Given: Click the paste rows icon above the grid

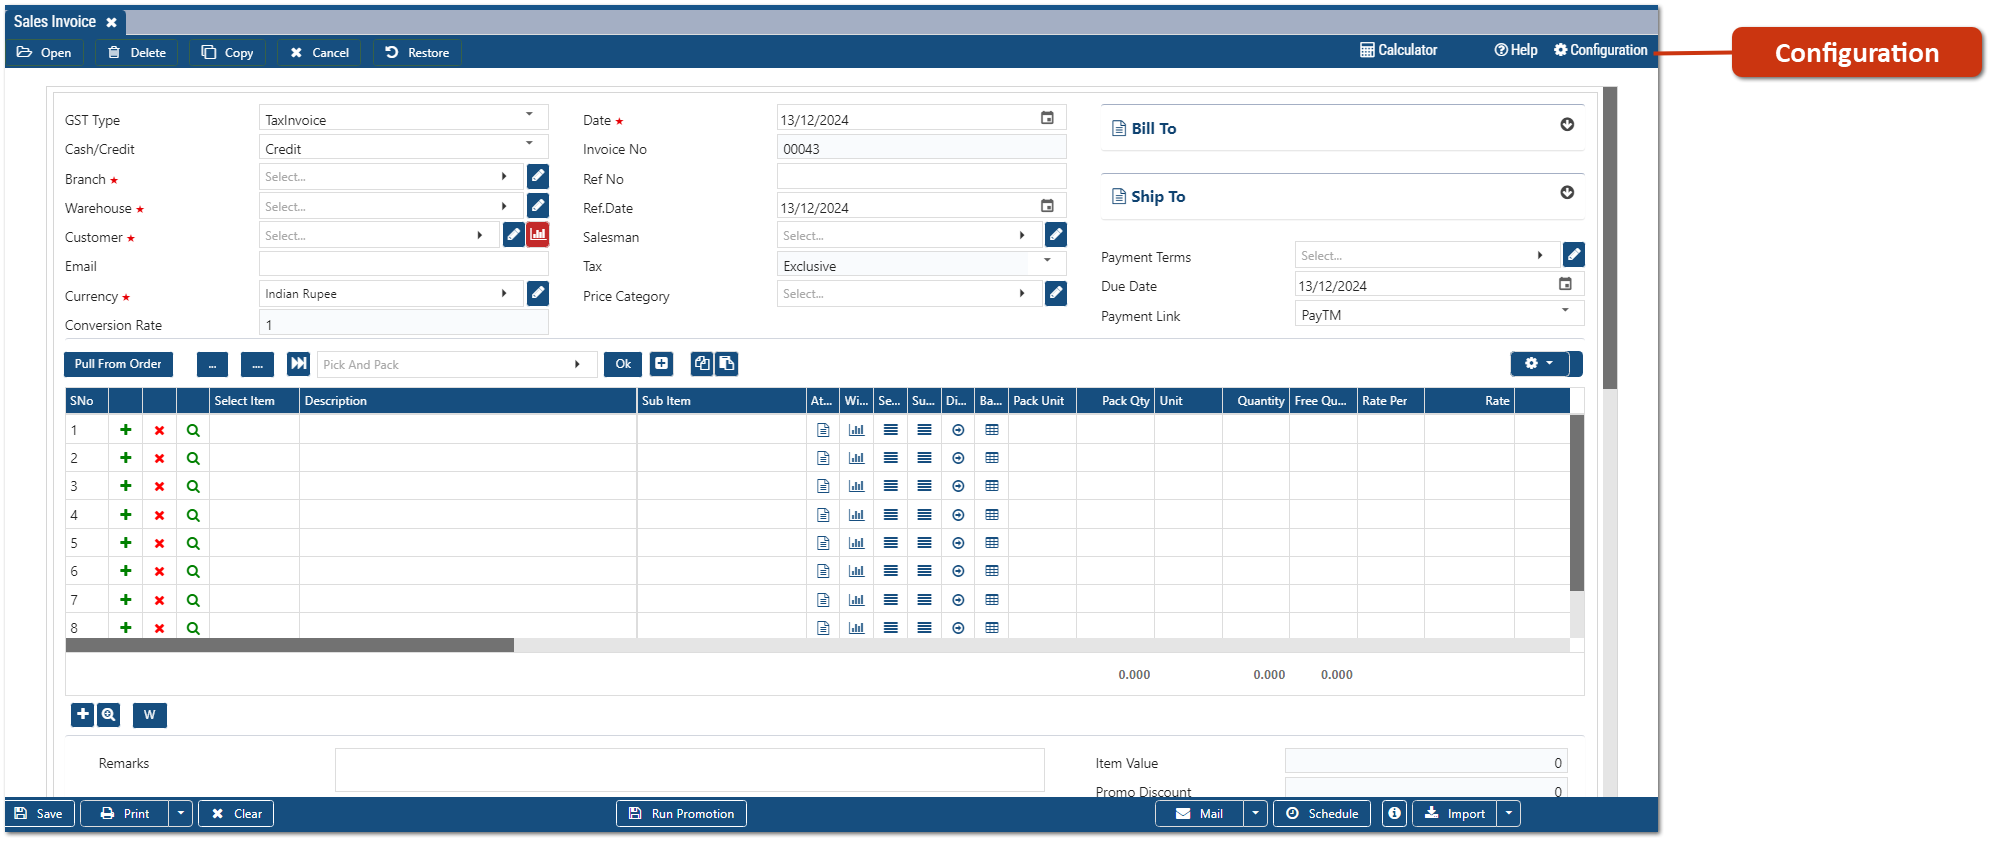Looking at the screenshot, I should coord(727,364).
